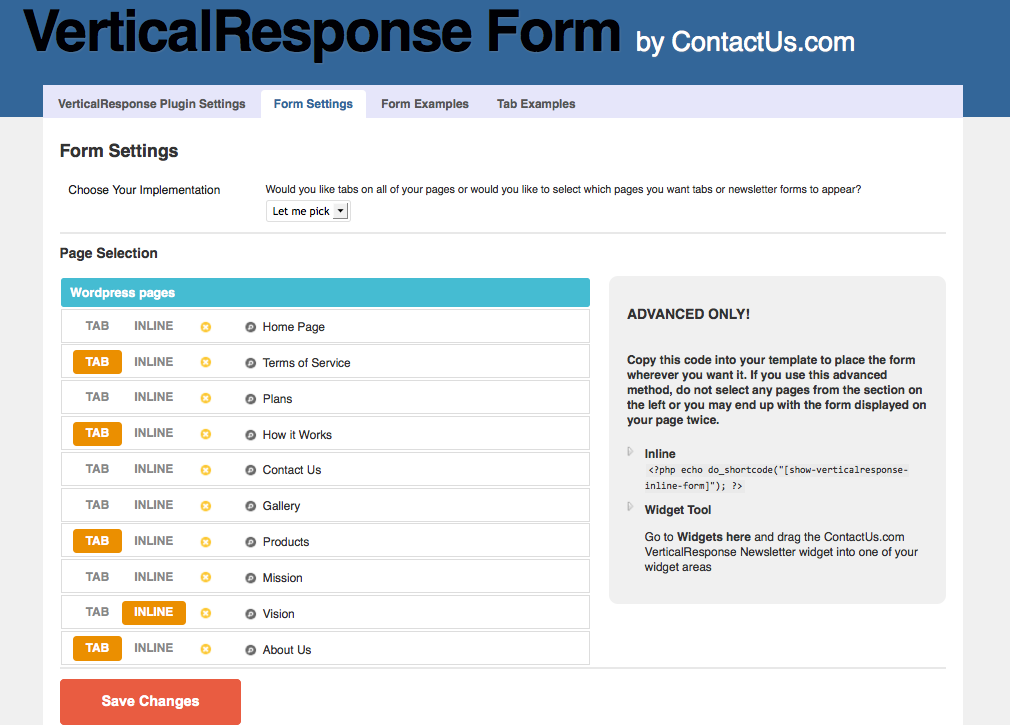Click the gray page icon beside Contact Us

[x=250, y=470]
